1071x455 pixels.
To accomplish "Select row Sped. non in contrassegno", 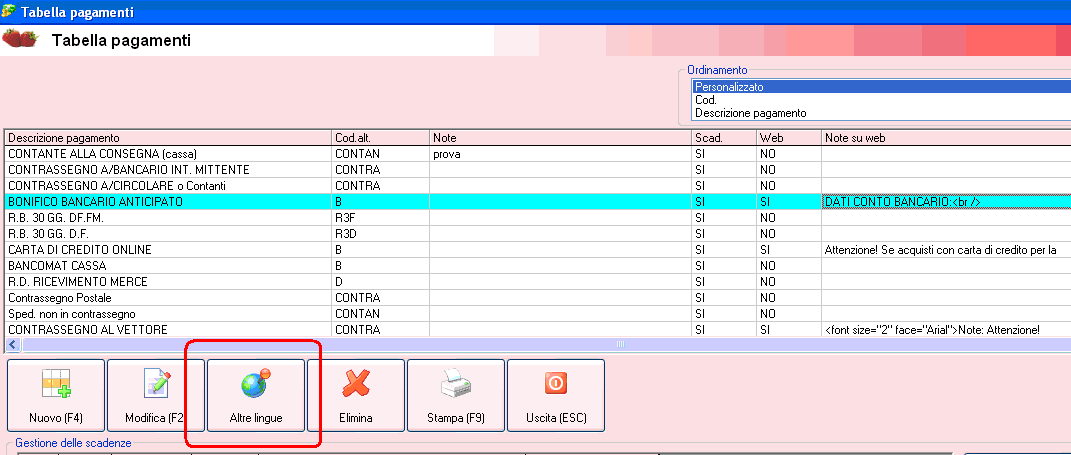I will tap(538, 314).
